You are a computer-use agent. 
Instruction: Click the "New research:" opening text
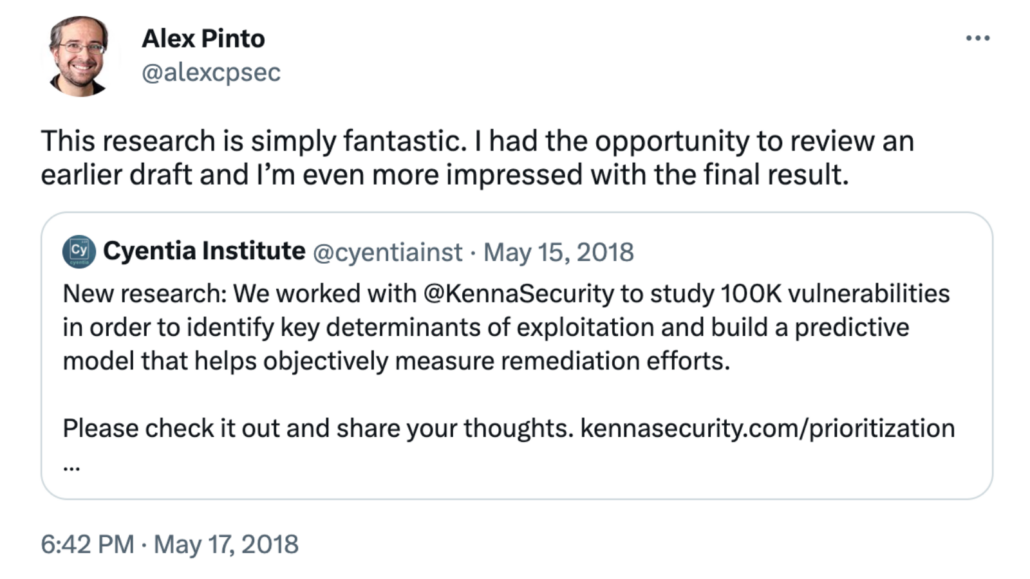[x=145, y=294]
